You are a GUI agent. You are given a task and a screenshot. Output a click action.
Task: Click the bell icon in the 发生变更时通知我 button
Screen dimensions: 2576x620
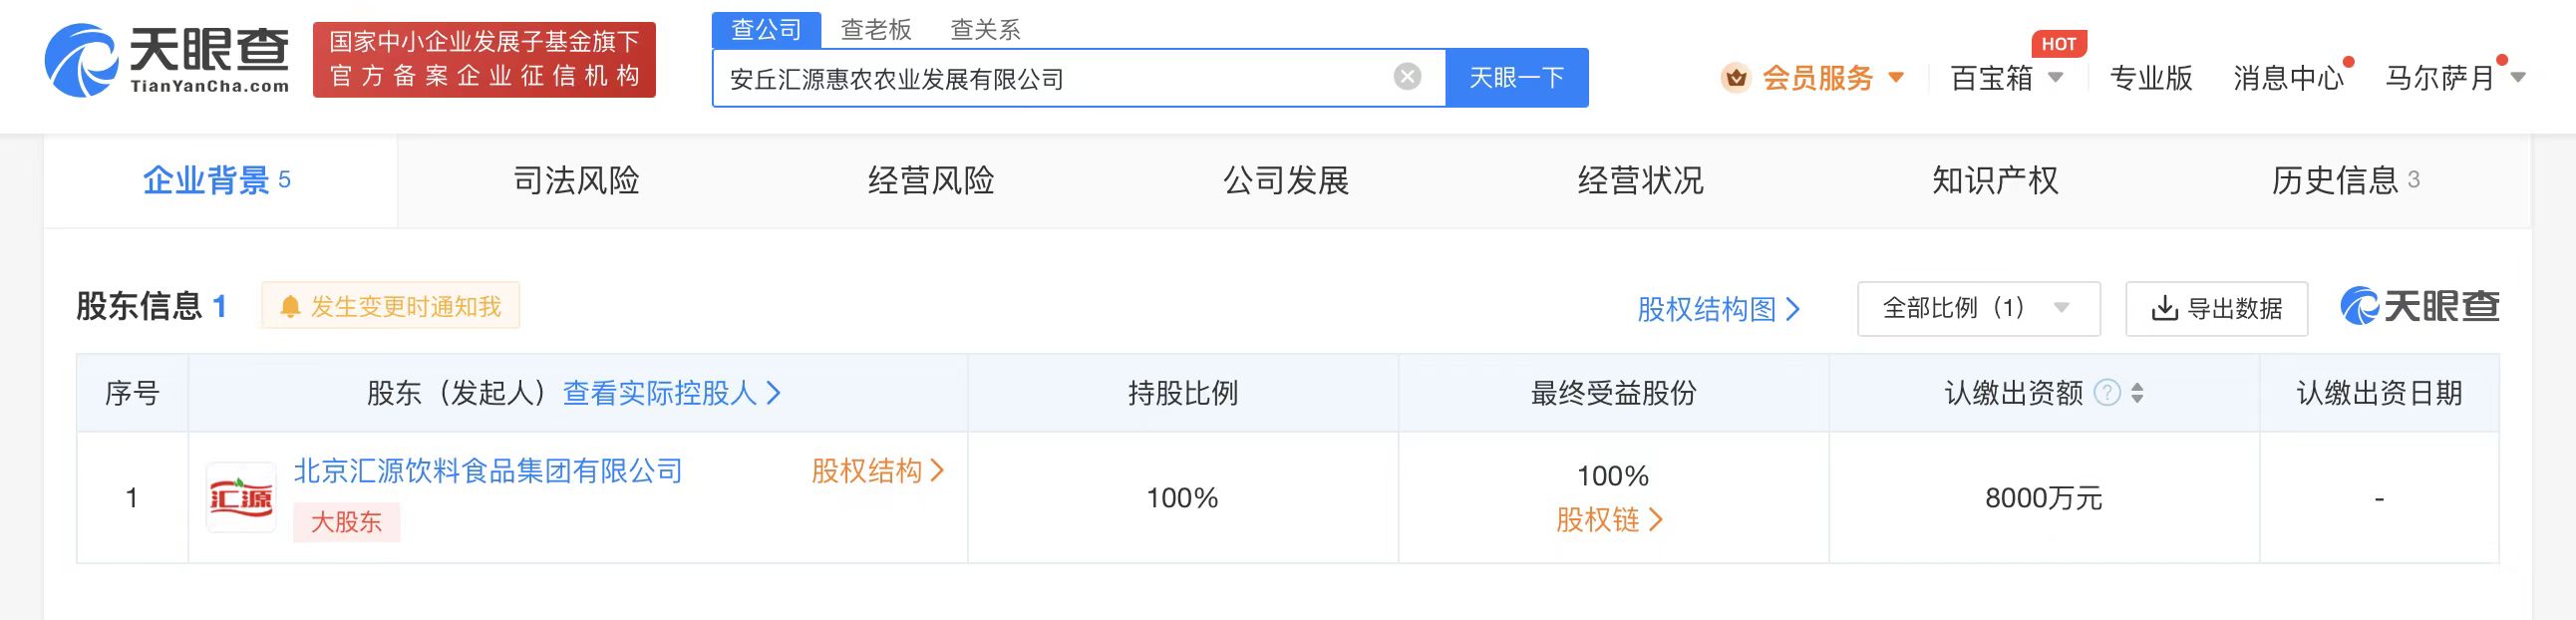[x=290, y=307]
